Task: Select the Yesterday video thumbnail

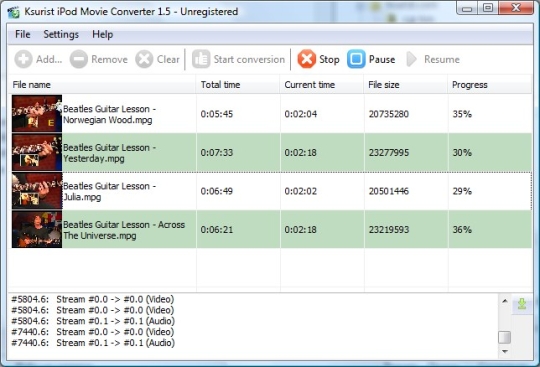Action: [x=37, y=153]
